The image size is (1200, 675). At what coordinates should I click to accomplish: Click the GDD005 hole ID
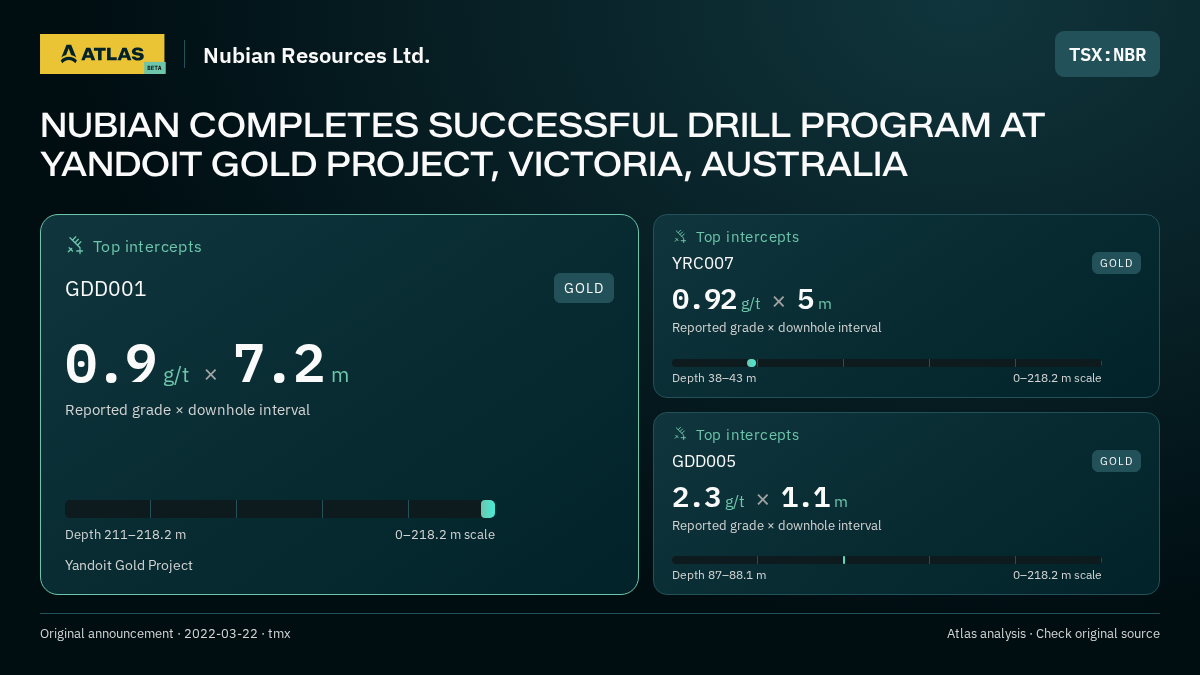pos(704,461)
